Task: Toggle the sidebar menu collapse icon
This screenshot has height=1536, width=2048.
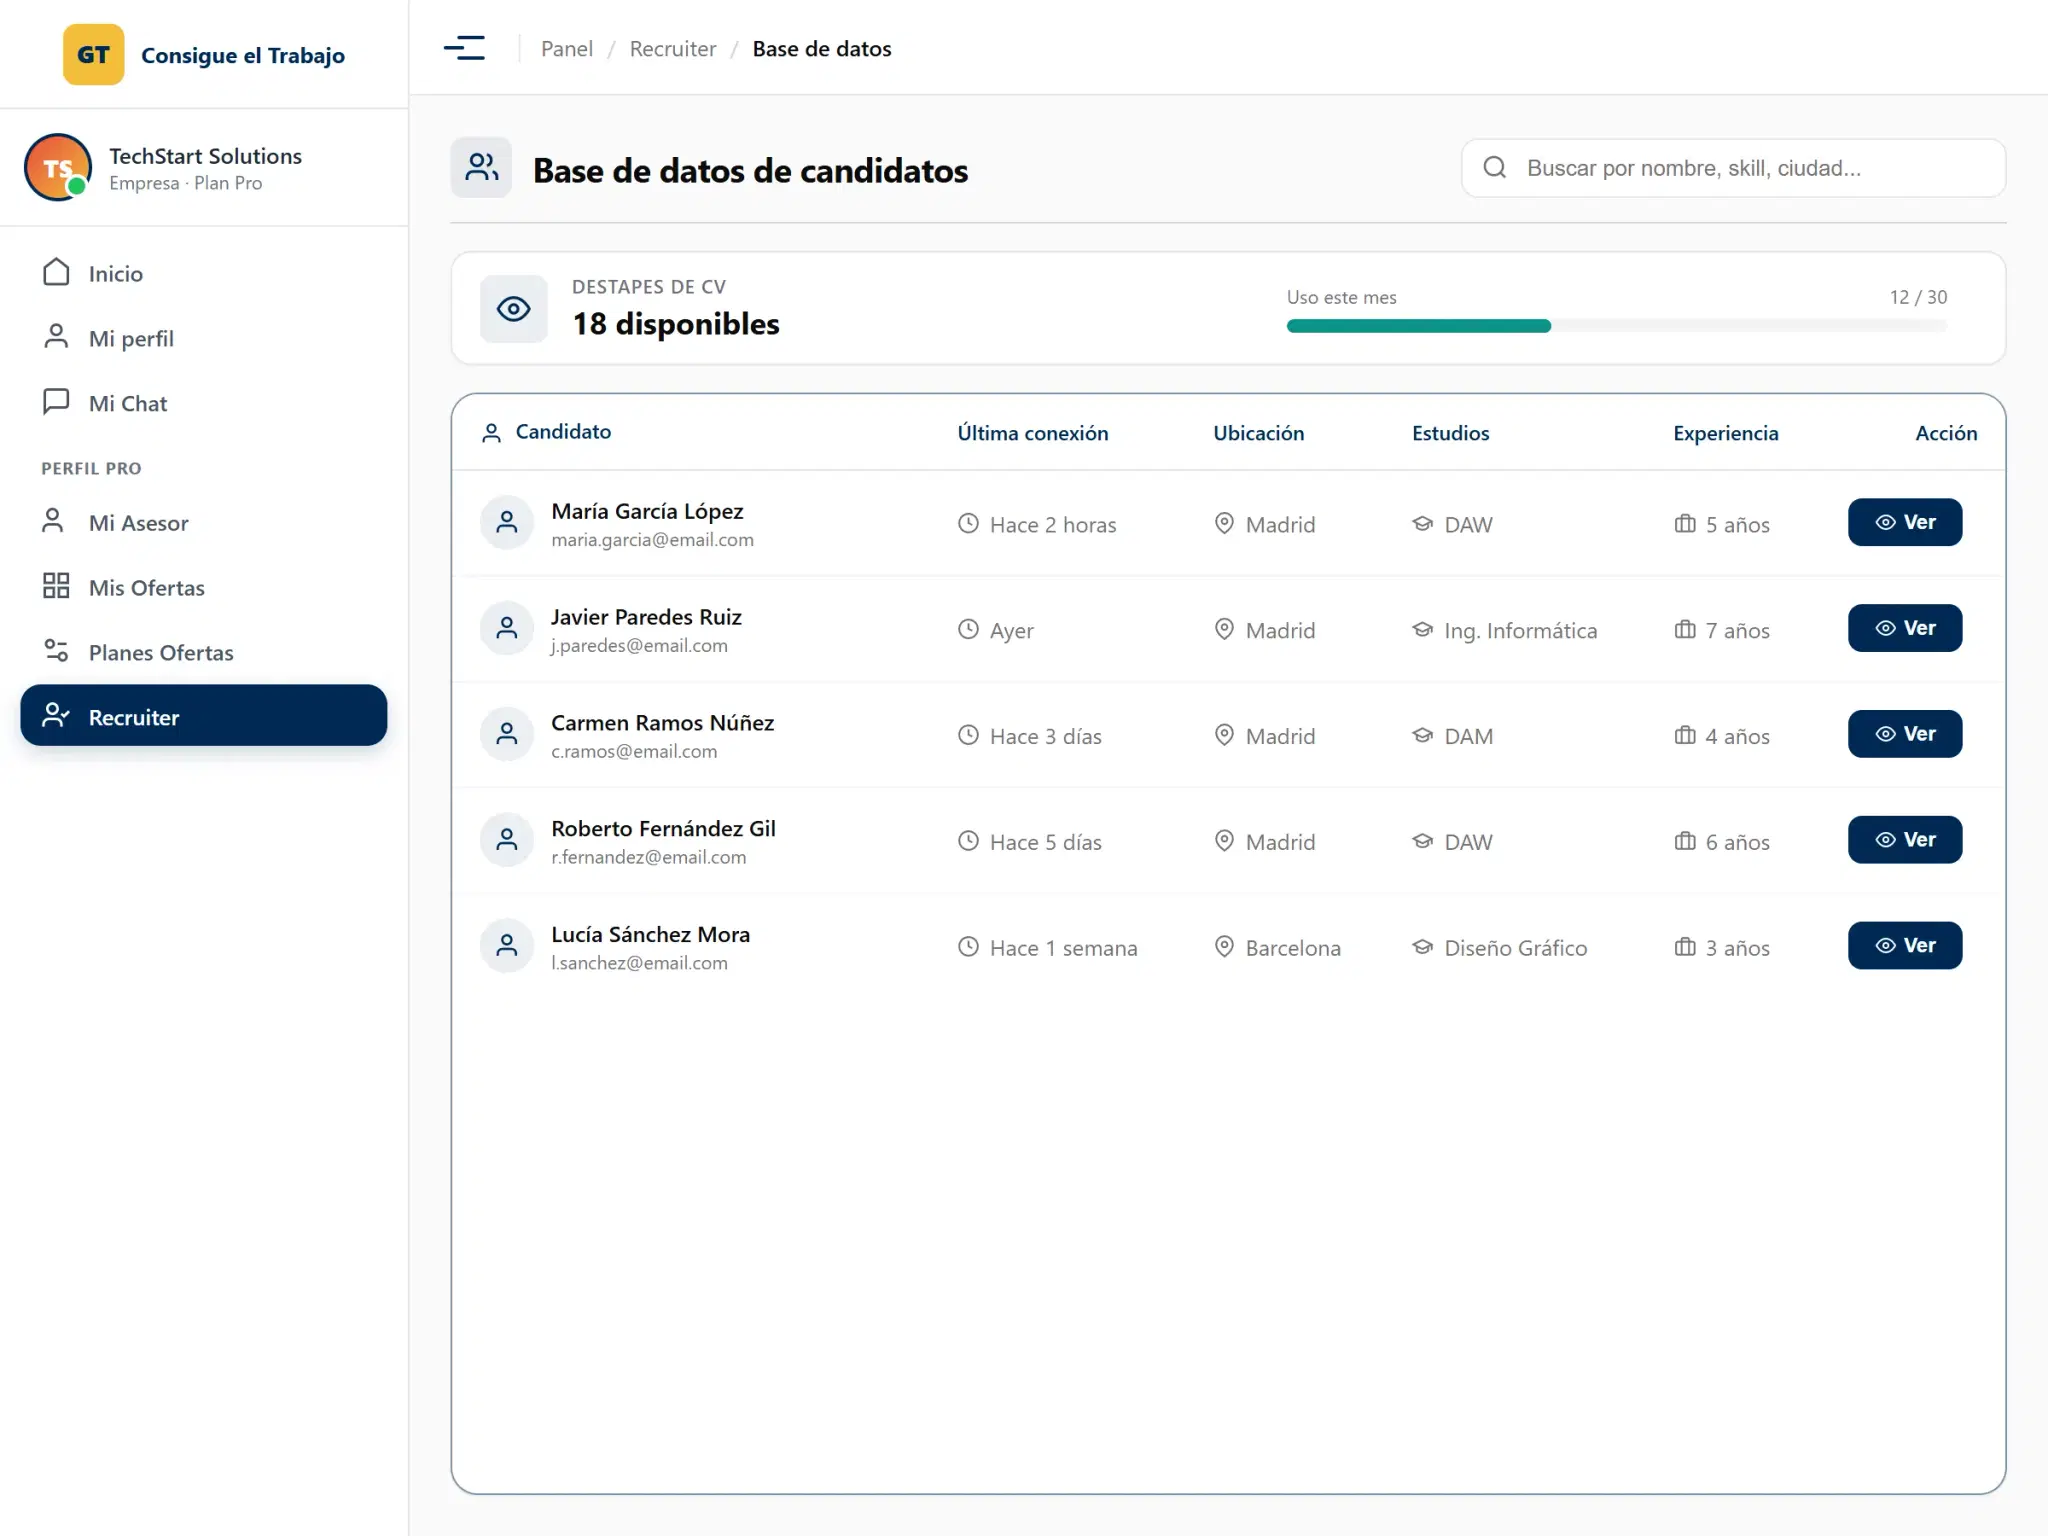Action: (x=464, y=48)
